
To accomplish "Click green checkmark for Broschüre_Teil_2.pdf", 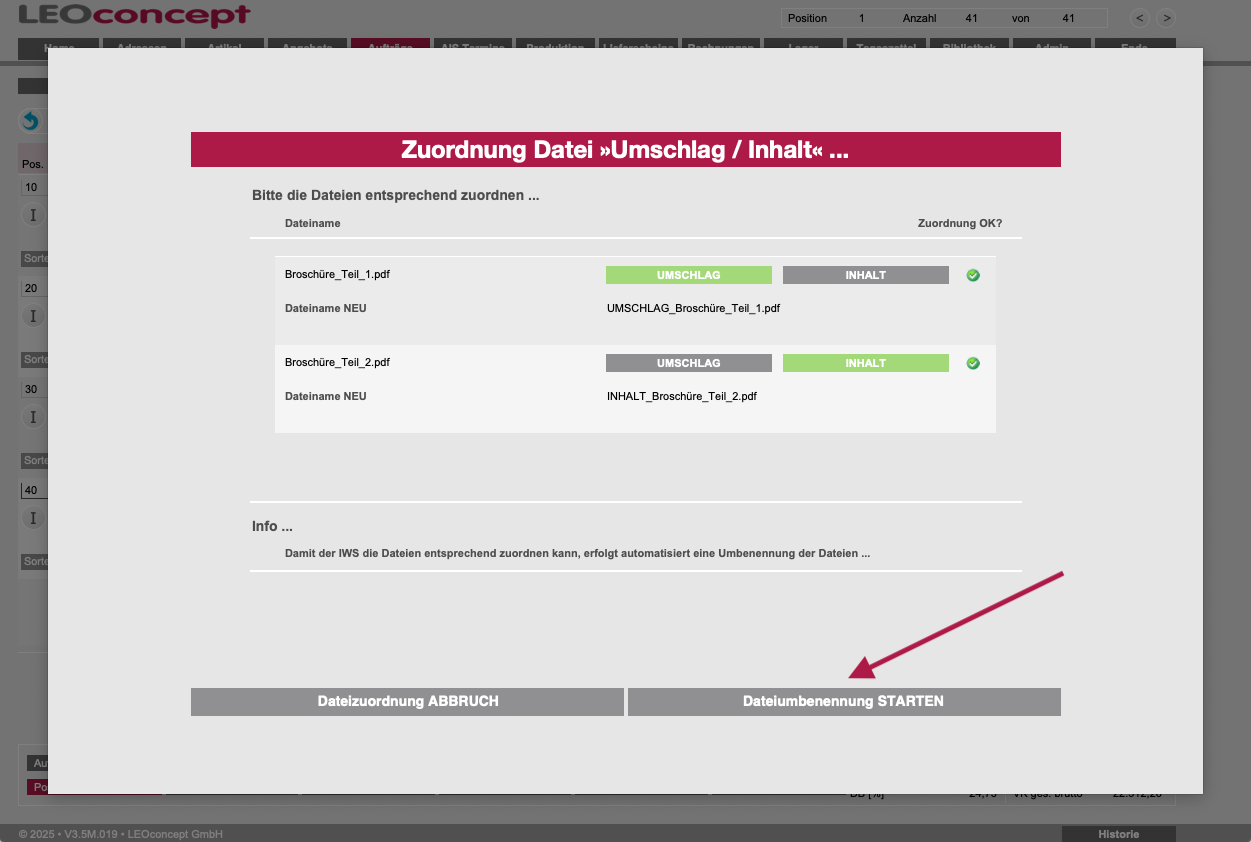I will pos(973,363).
